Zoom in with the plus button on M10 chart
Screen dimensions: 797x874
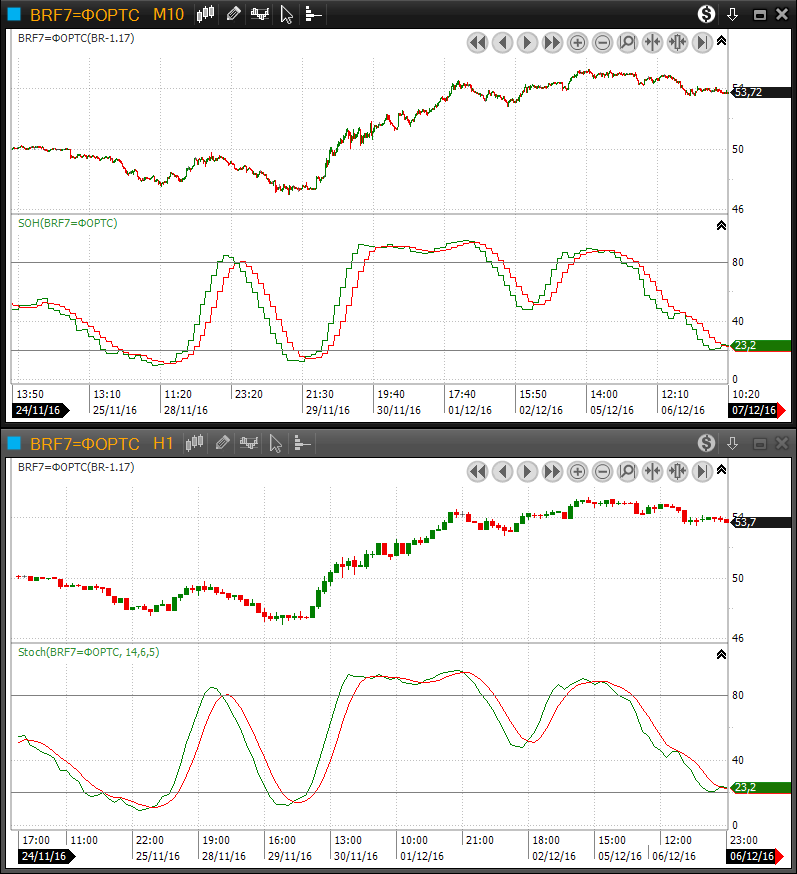(577, 42)
